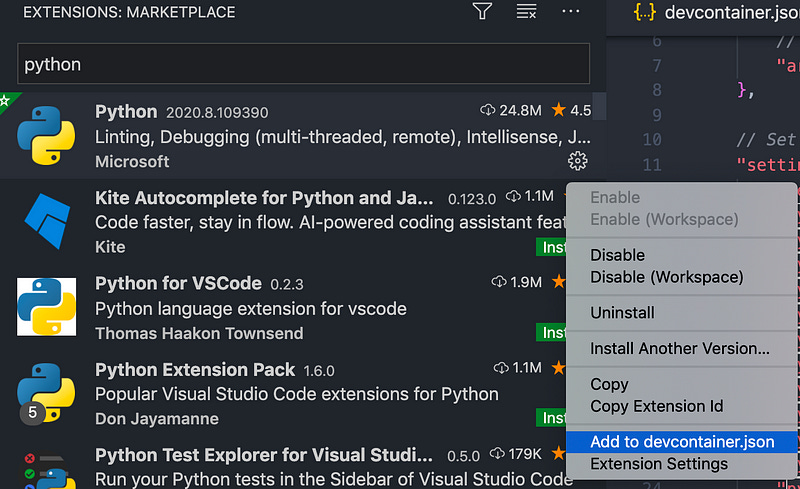Open Extension Settings from the menu

point(659,464)
